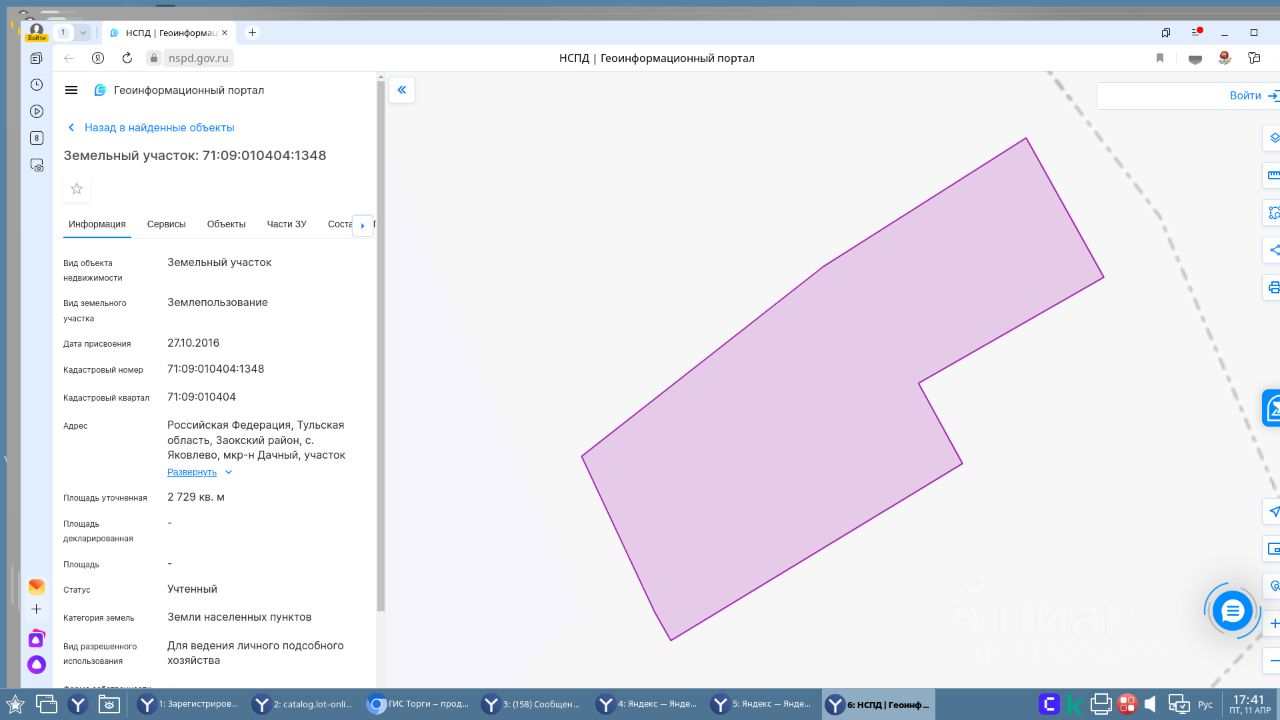
Task: Click the share map icon
Action: 1274,250
